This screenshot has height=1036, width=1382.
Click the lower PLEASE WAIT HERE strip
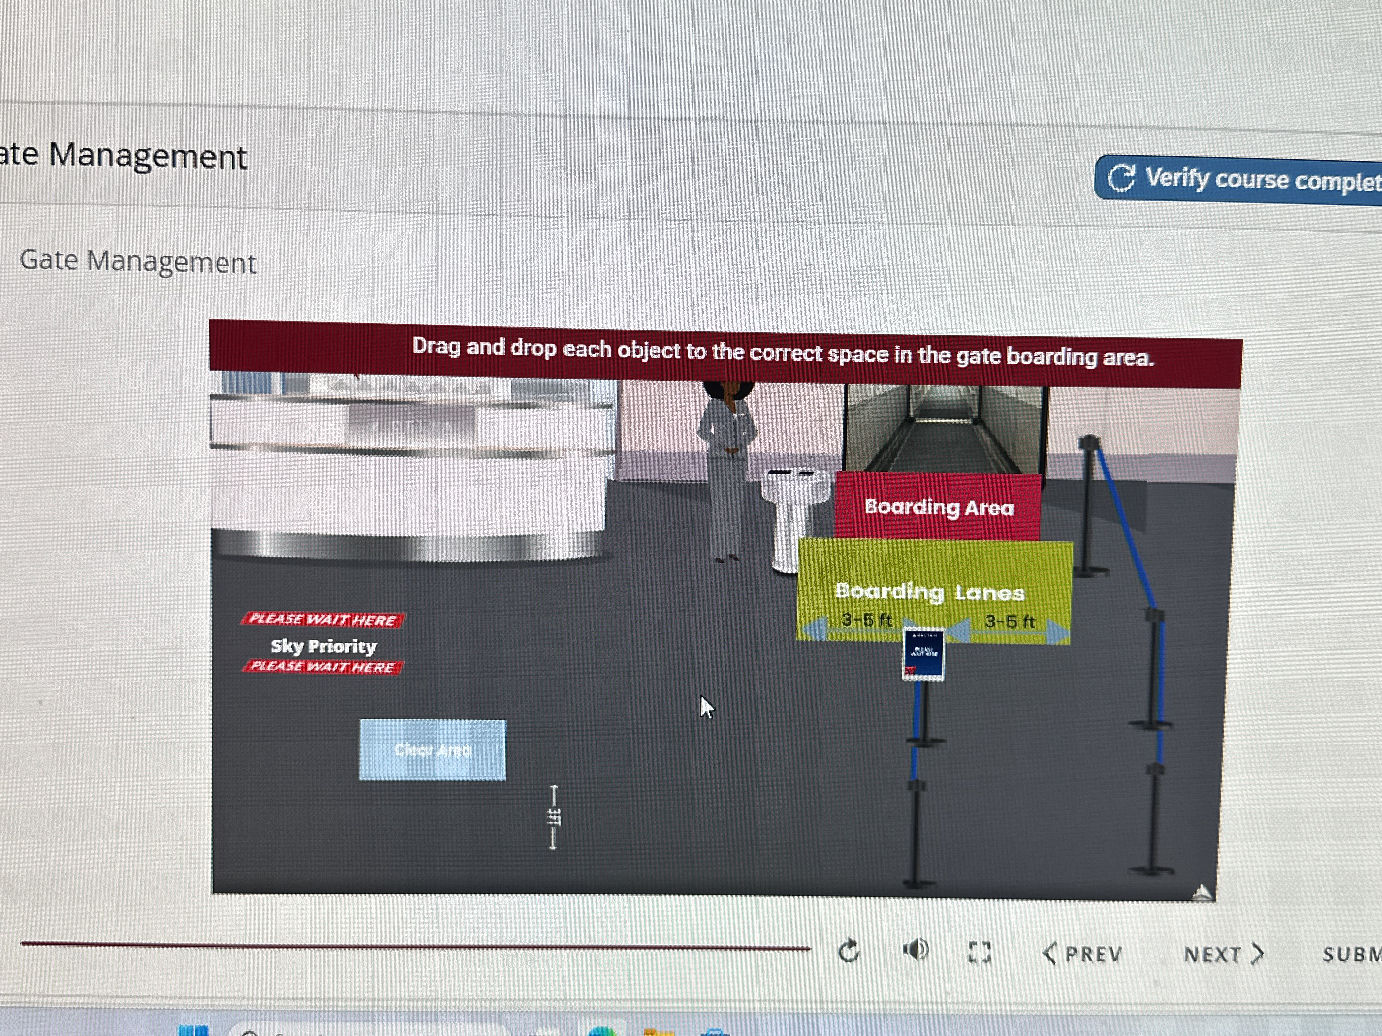[x=323, y=667]
